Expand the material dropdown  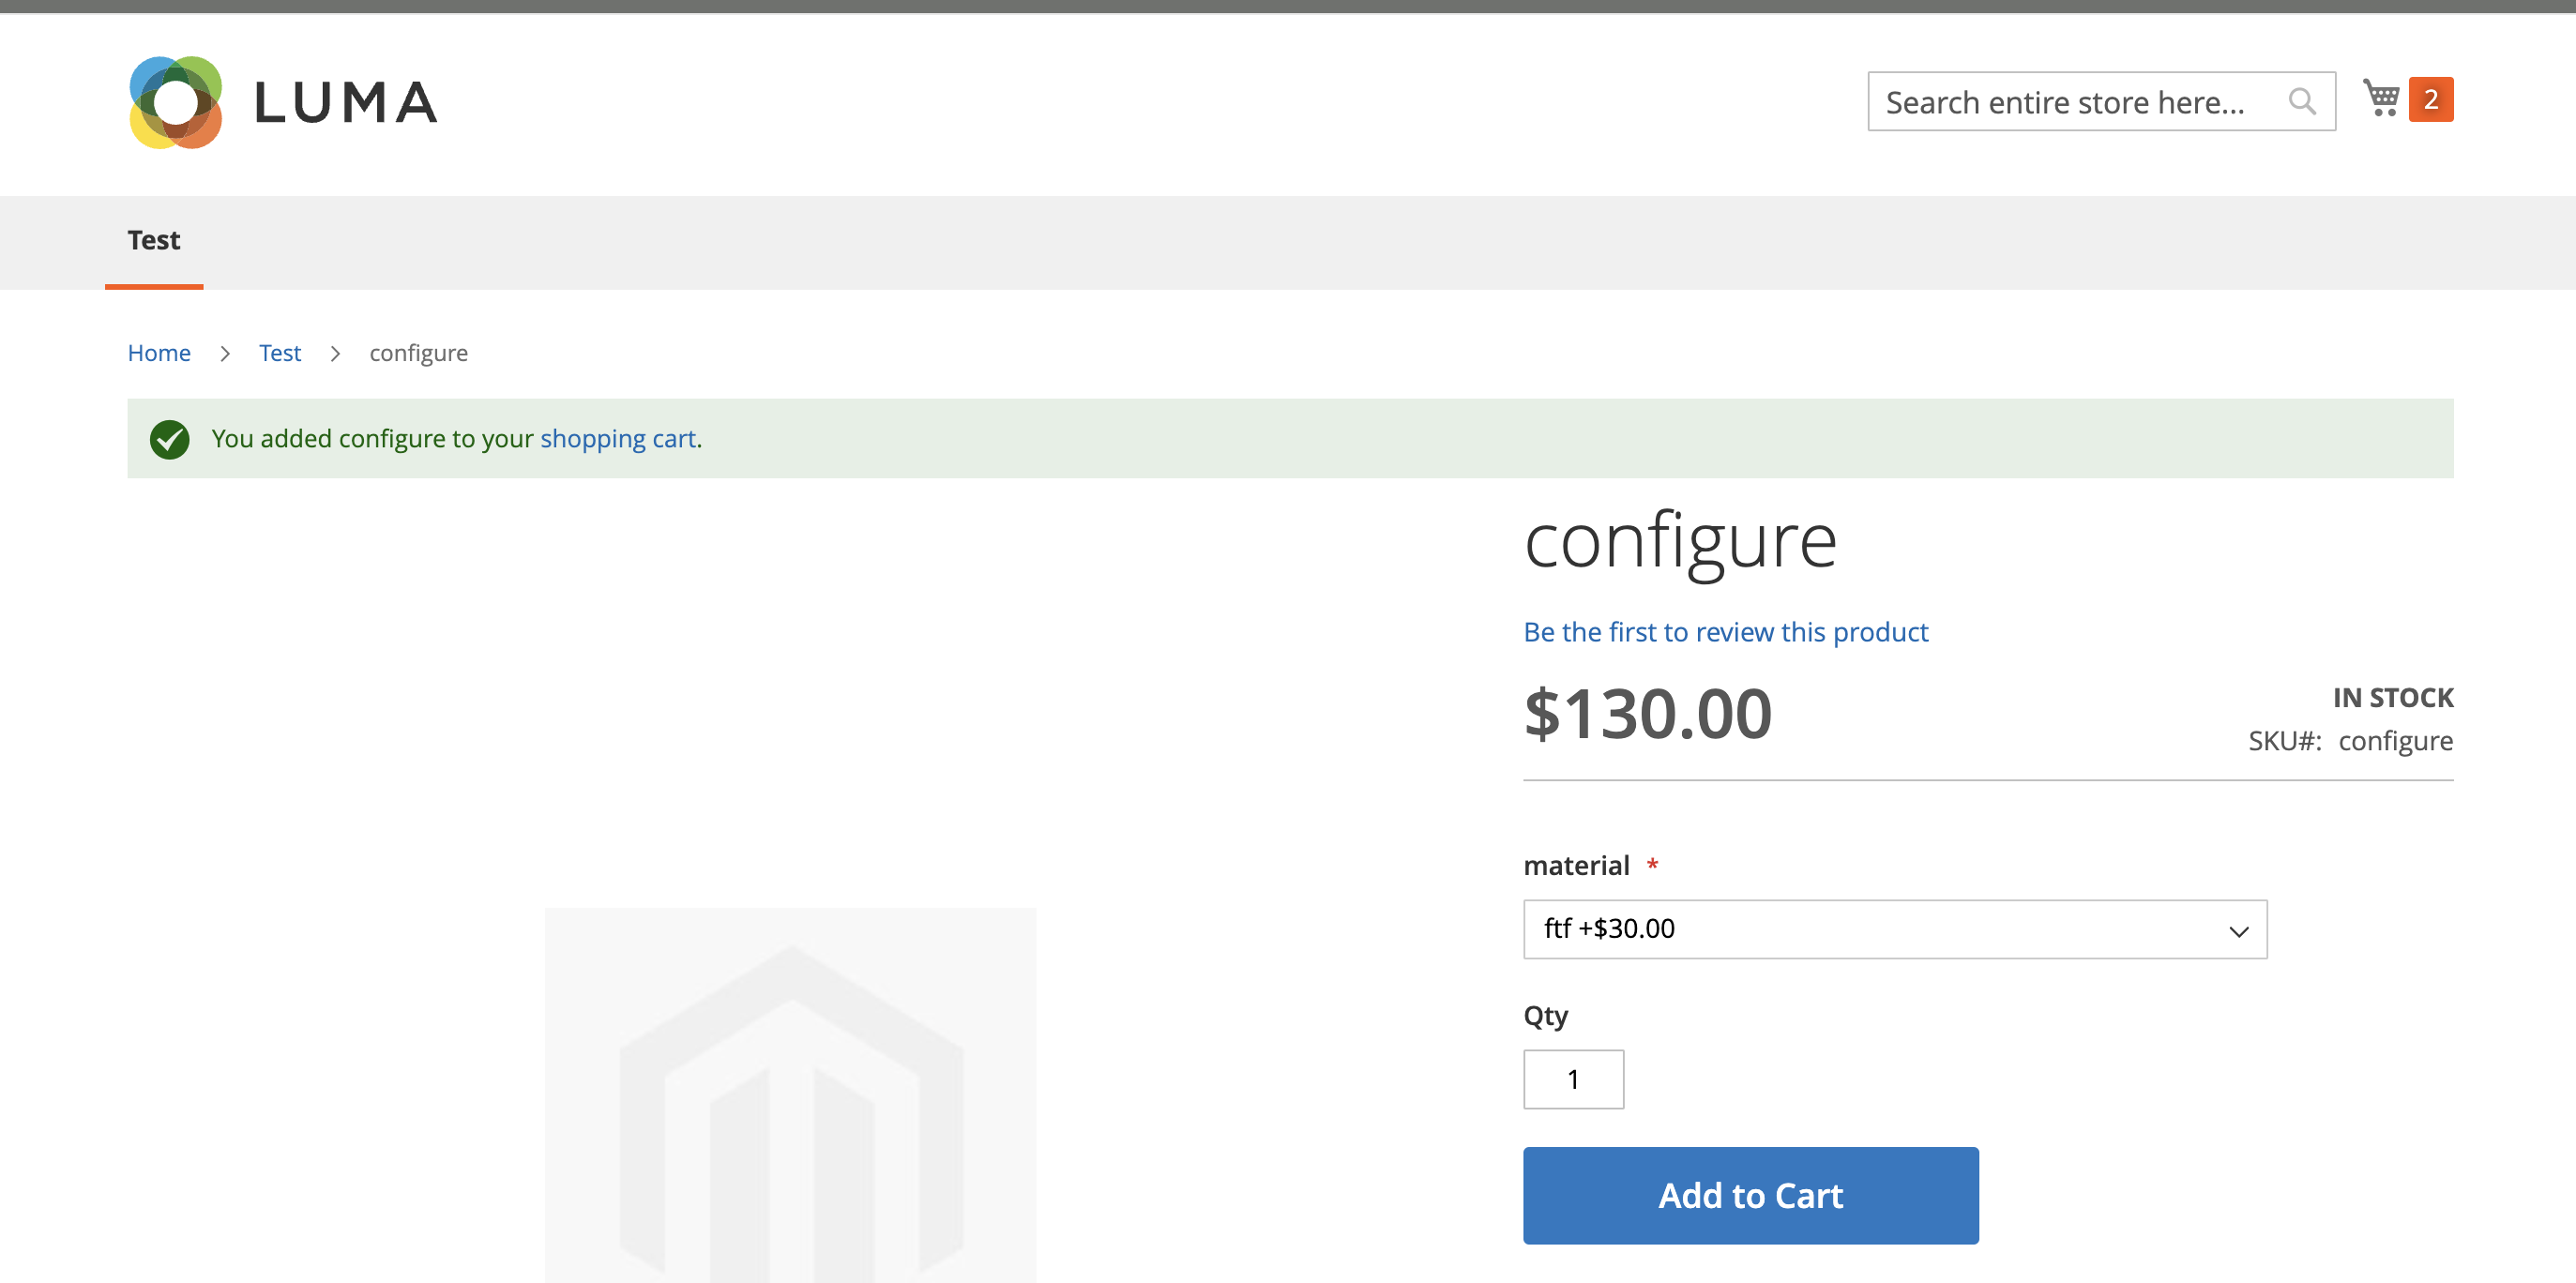coord(1895,929)
